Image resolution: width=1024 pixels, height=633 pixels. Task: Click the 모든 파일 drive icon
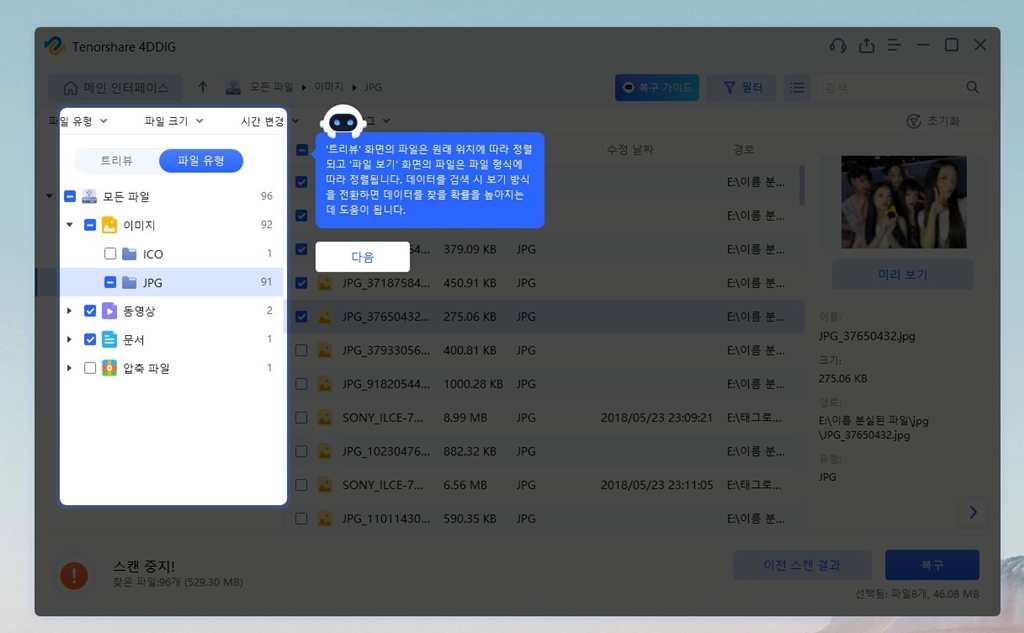coord(89,196)
